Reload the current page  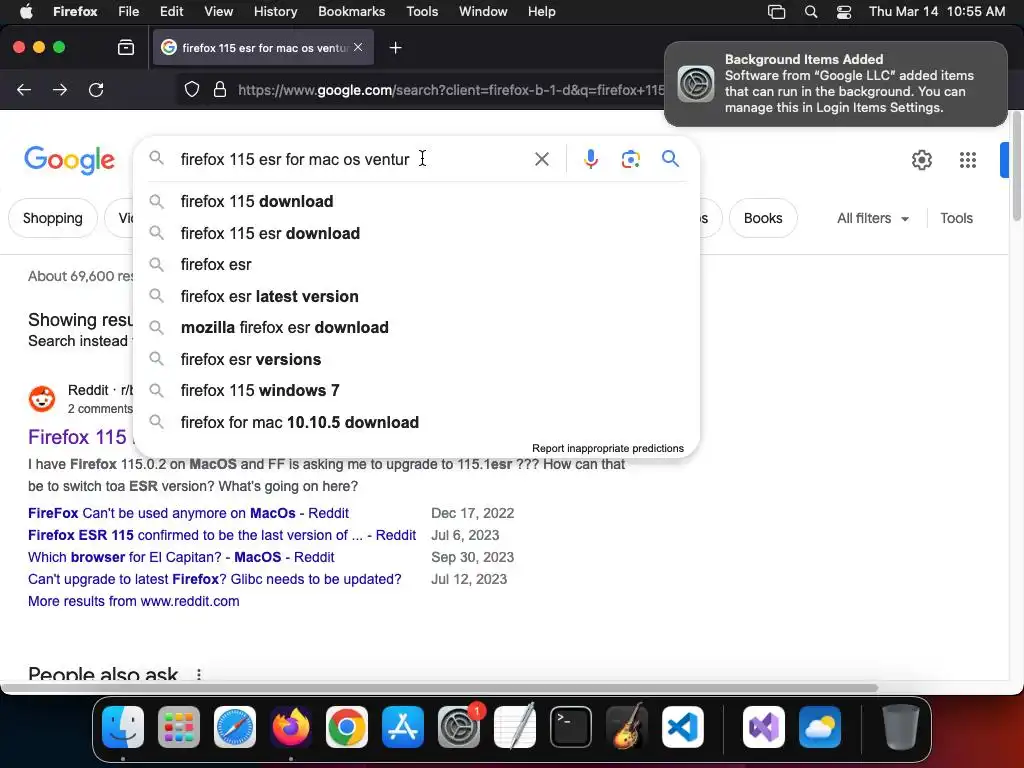pyautogui.click(x=96, y=89)
